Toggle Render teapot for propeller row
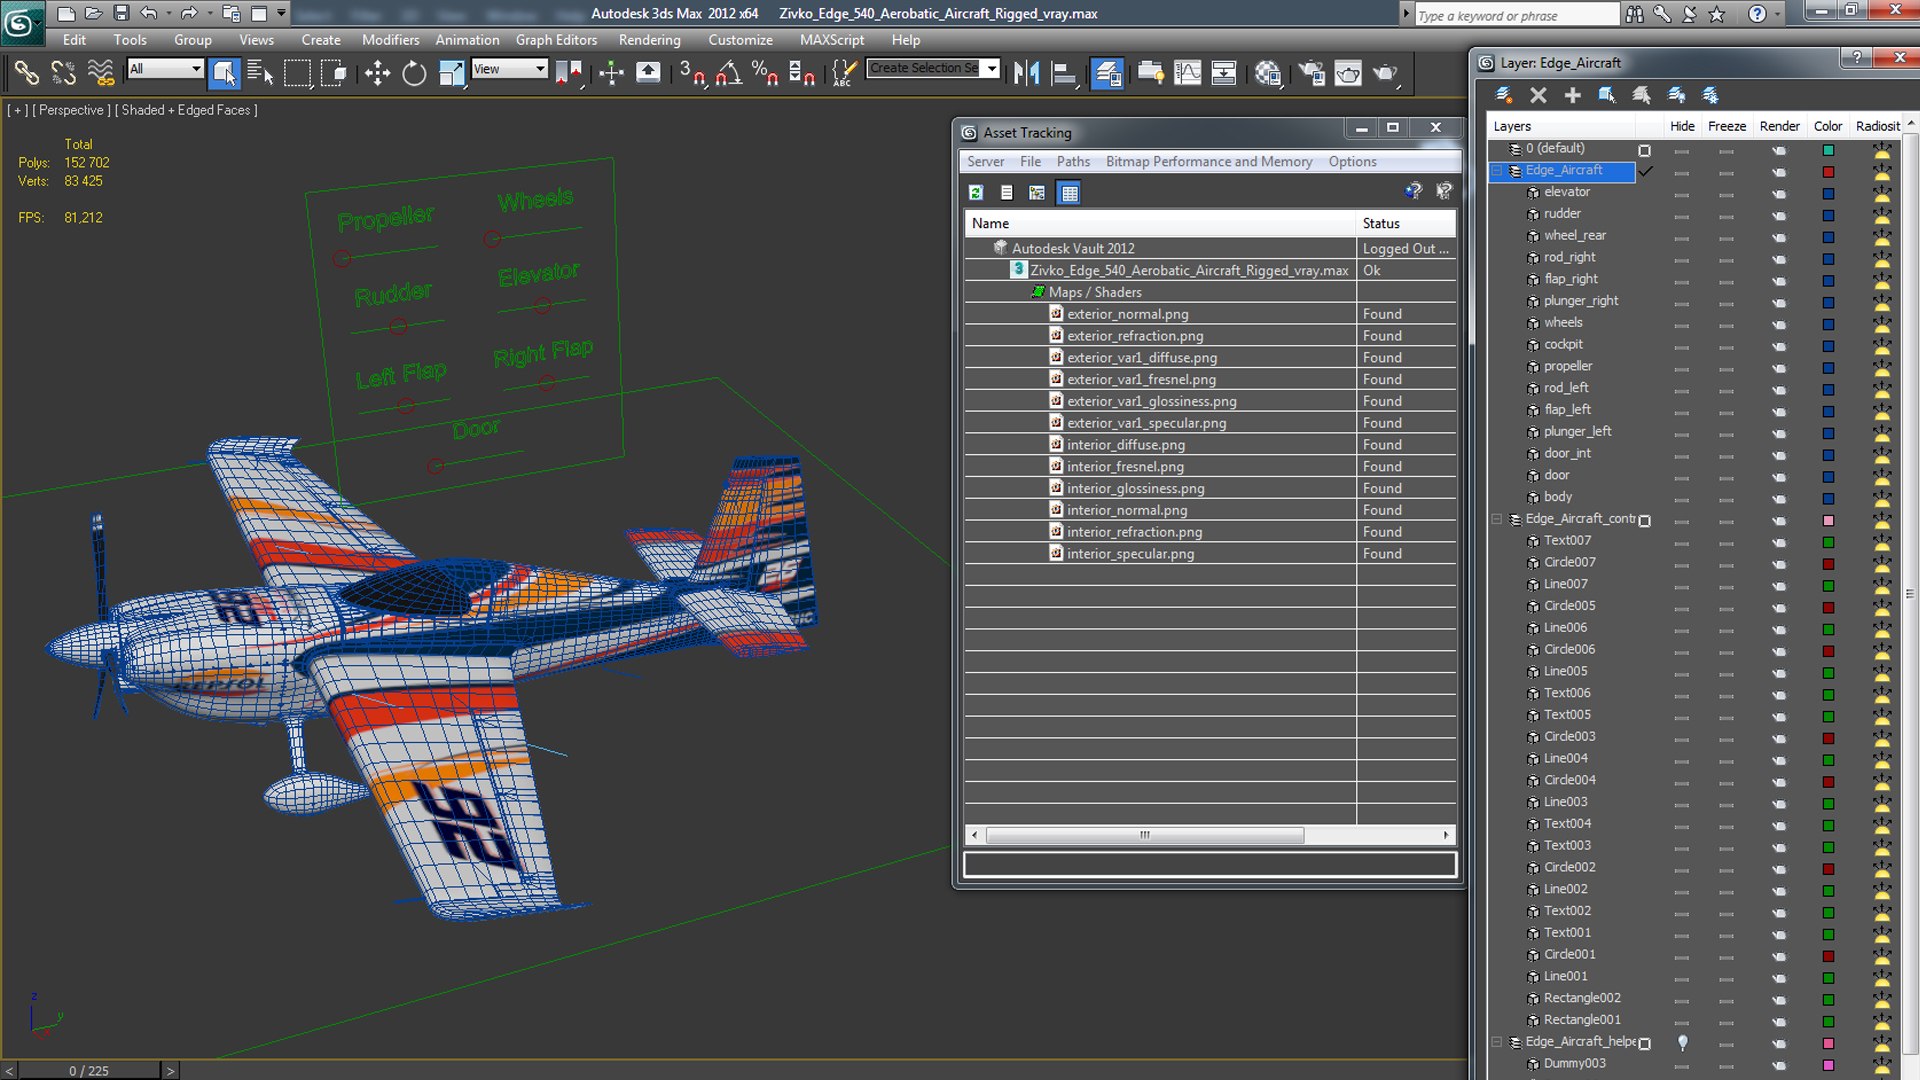The image size is (1920, 1080). (1779, 368)
